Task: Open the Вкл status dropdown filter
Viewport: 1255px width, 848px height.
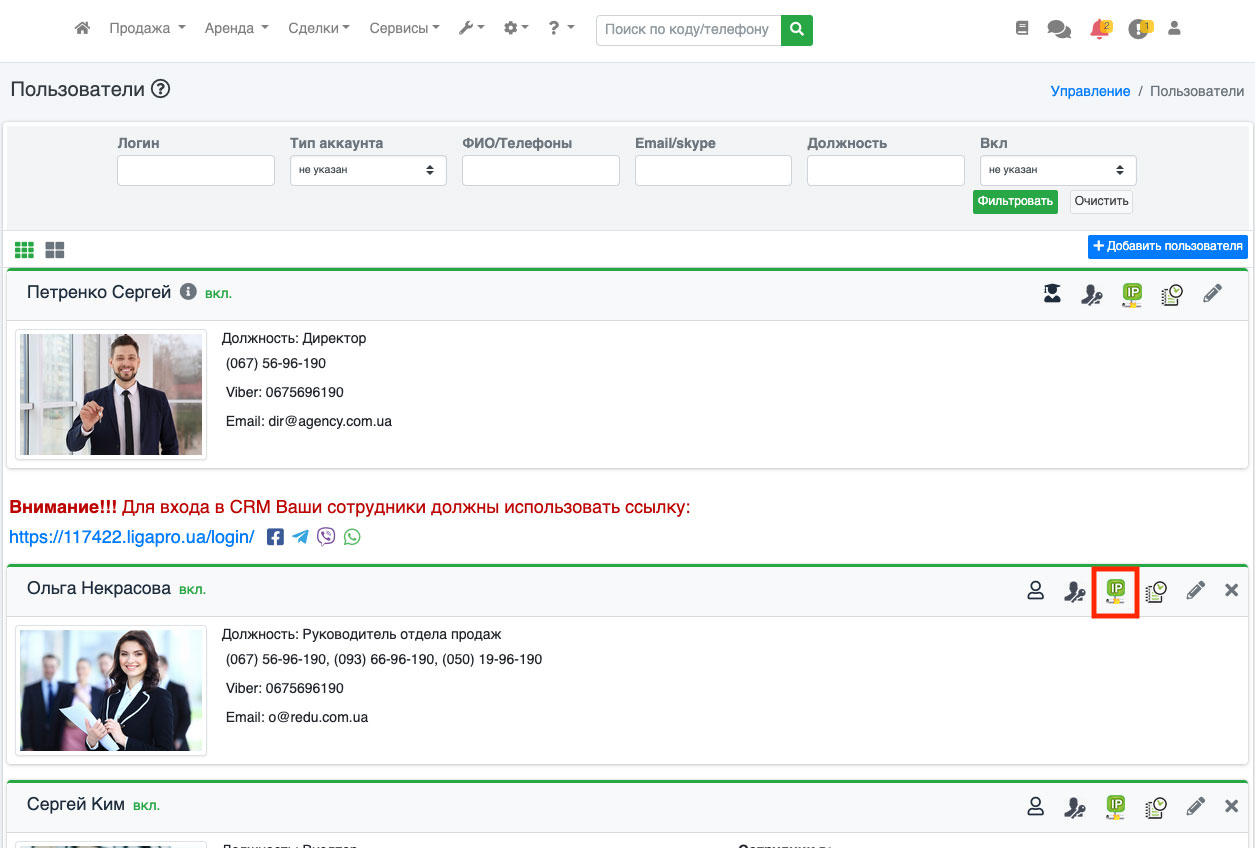Action: tap(1057, 170)
